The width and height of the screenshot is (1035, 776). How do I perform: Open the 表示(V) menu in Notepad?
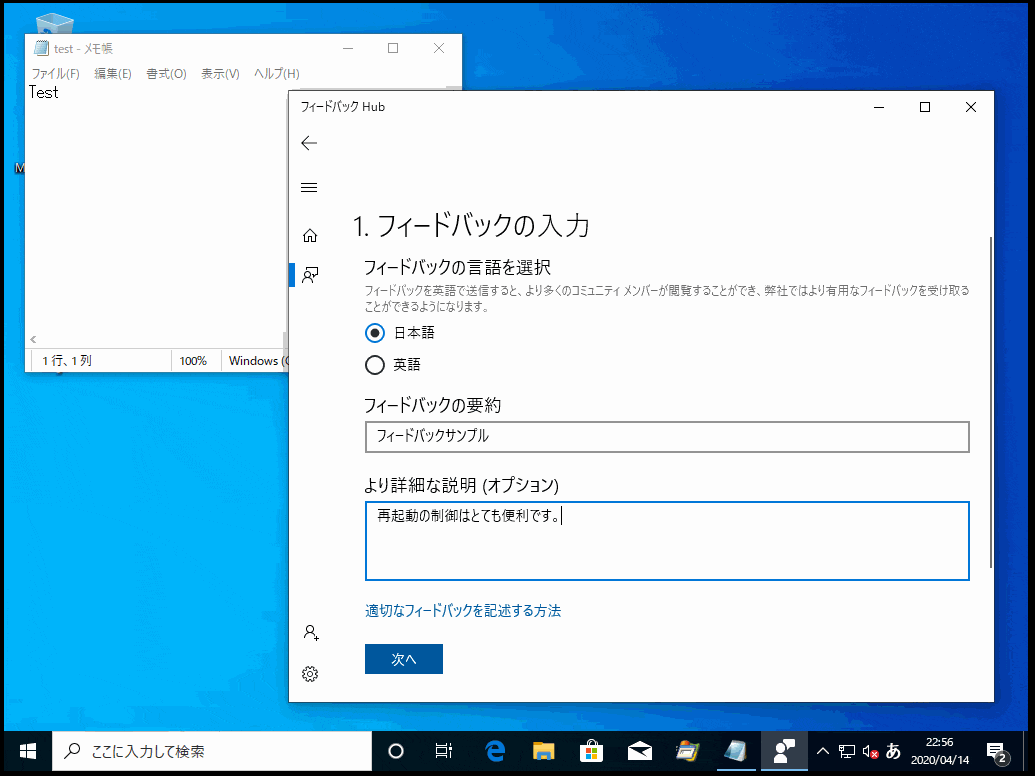(x=220, y=73)
